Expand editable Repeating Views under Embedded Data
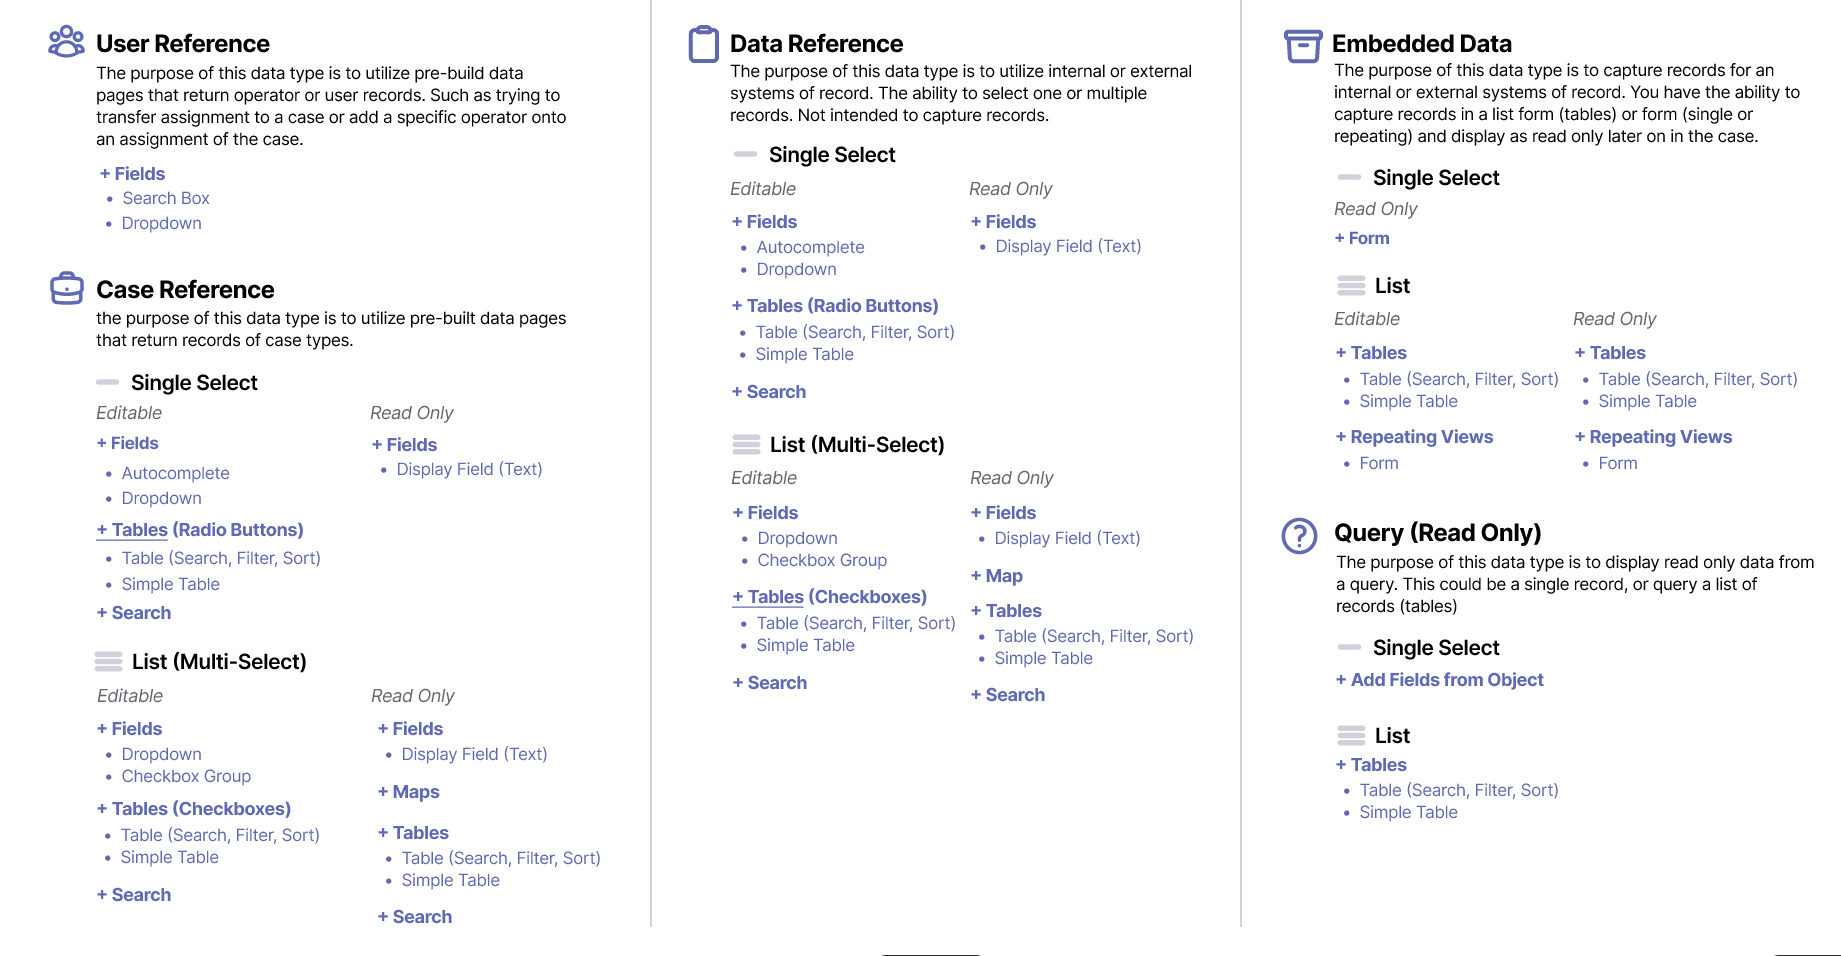Image resolution: width=1841 pixels, height=956 pixels. 1414,437
